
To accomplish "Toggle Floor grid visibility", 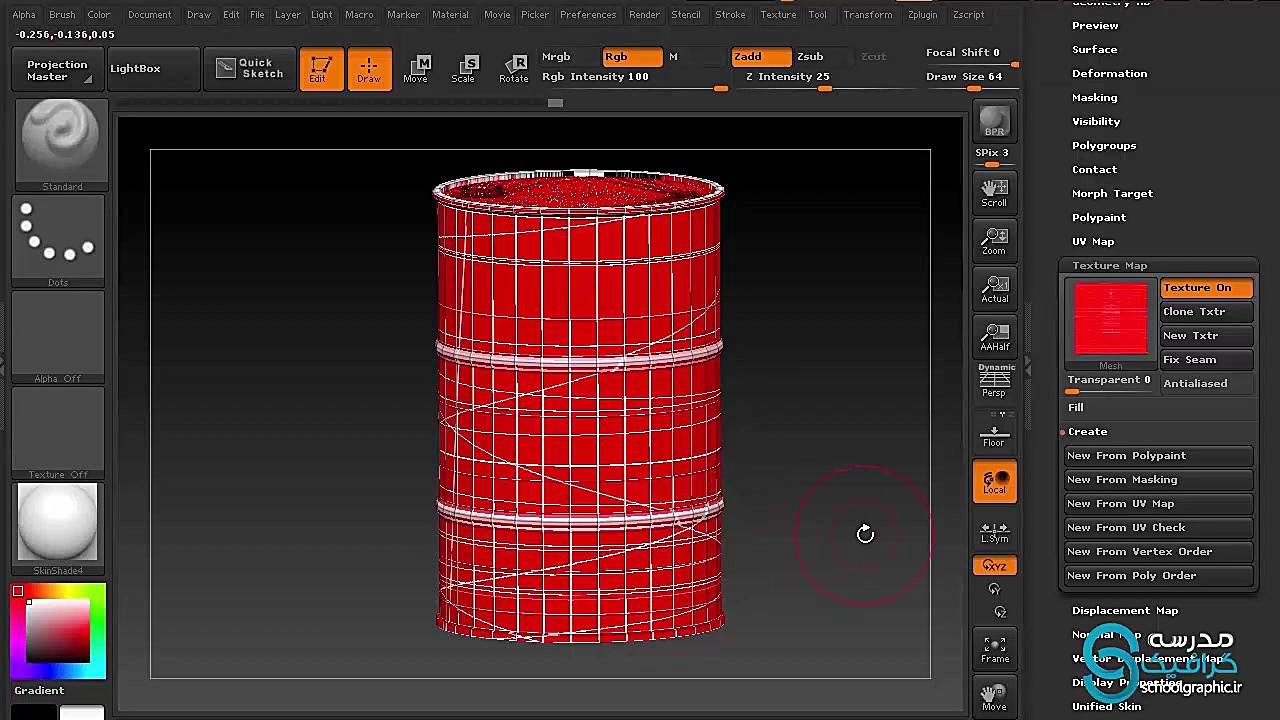I will tap(994, 435).
